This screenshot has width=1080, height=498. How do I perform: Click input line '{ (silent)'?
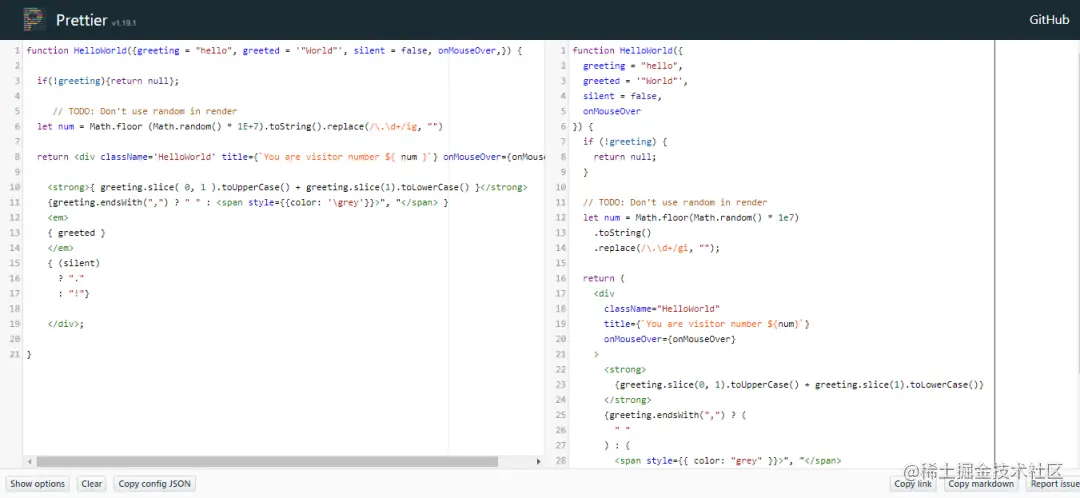tap(74, 263)
